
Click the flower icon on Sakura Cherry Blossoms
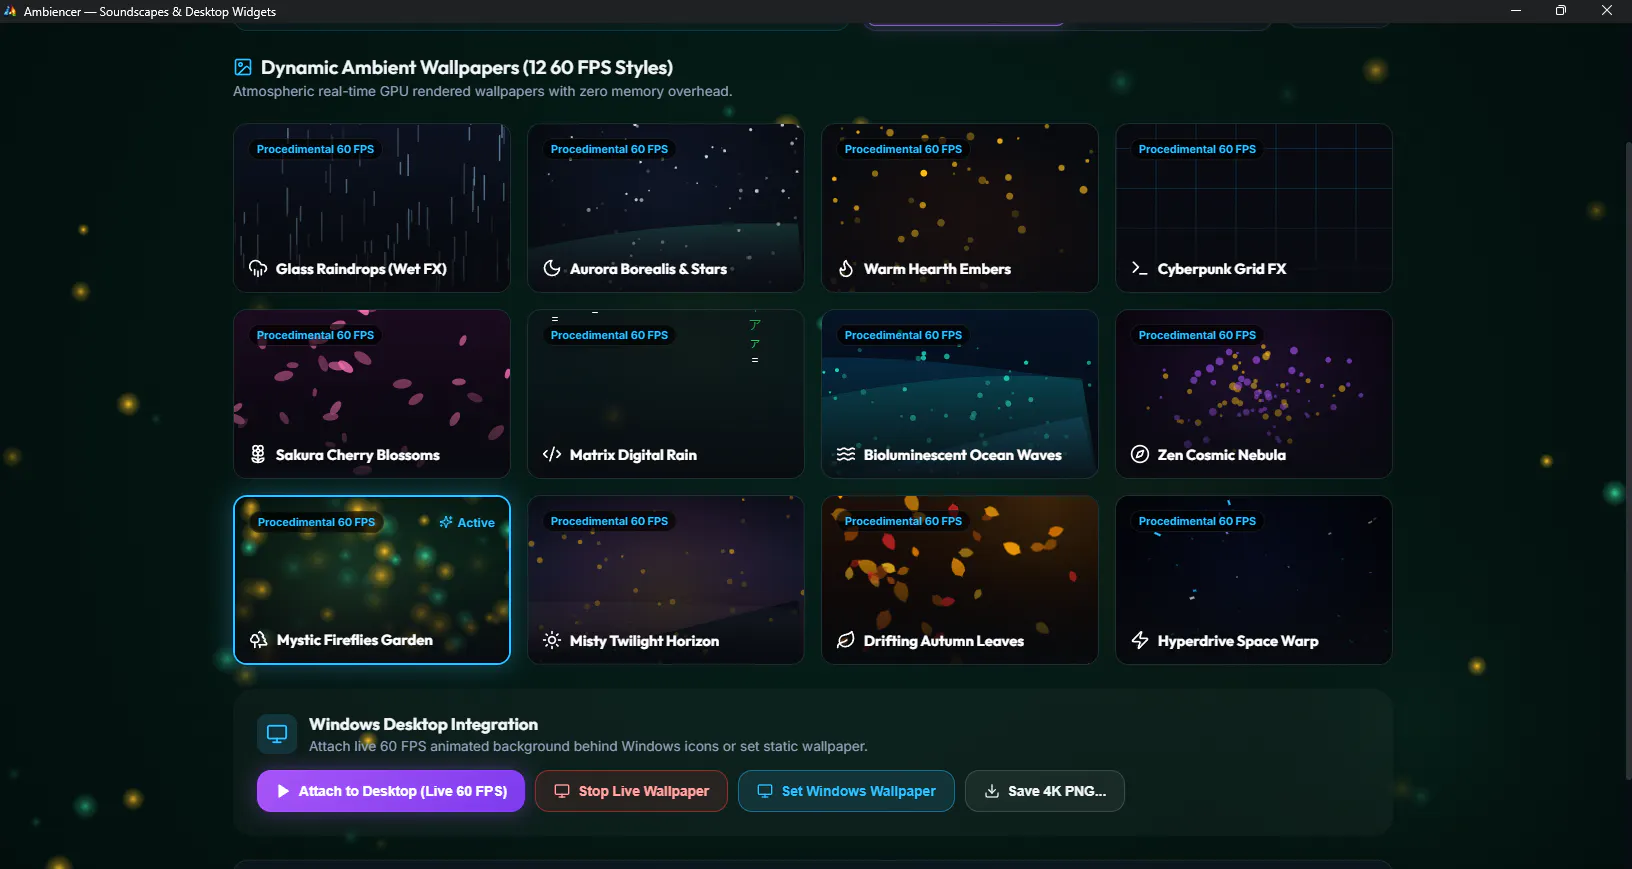(x=258, y=455)
